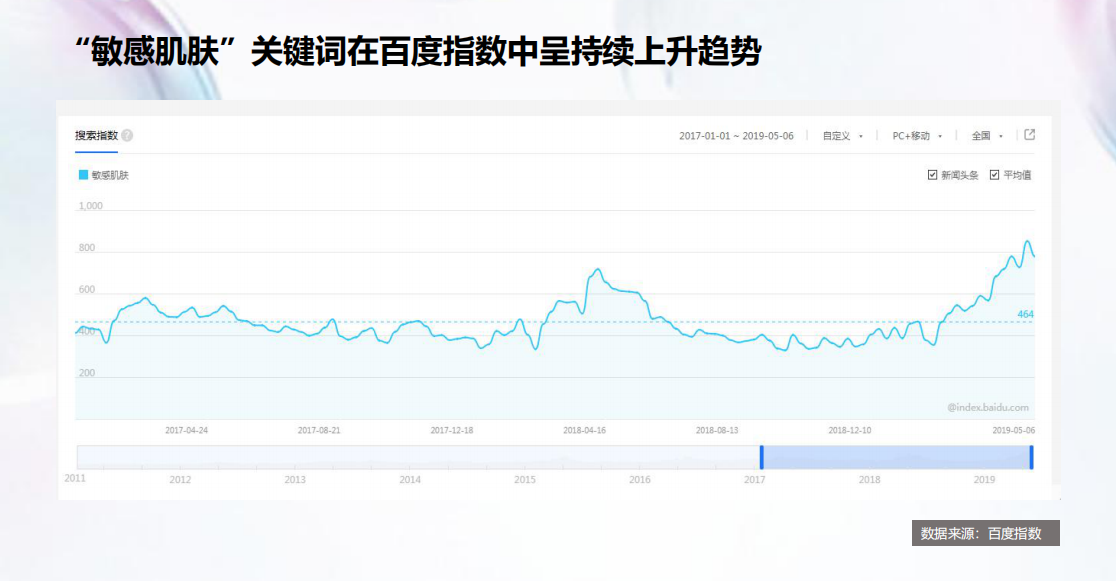Click the blue 敏感肌肤 legend color square
The width and height of the screenshot is (1116, 581).
83,175
